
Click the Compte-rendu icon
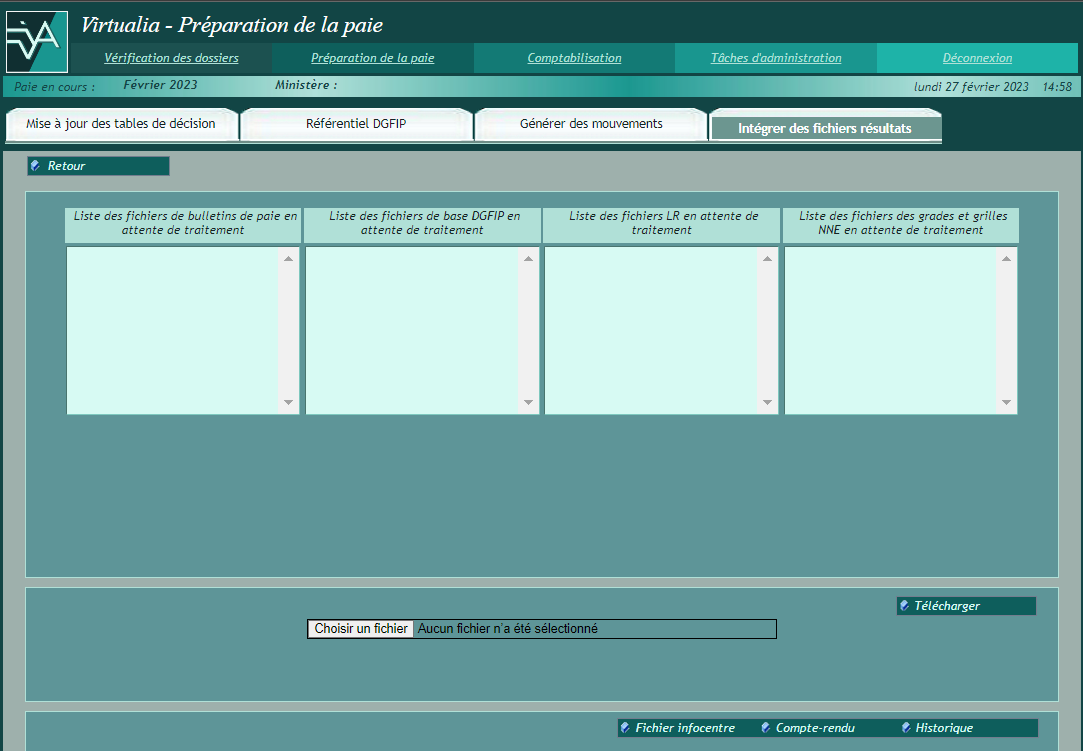click(x=766, y=728)
